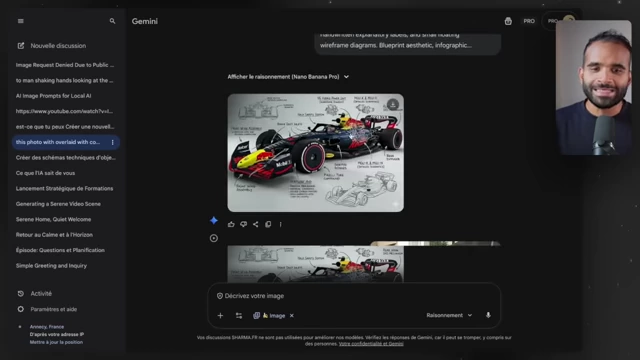
Task: Copy the response
Action: 268,224
